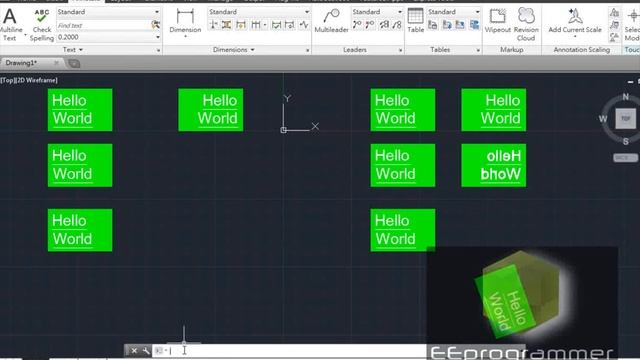640x360 pixels.
Task: Close the command line with X
Action: pyautogui.click(x=134, y=351)
